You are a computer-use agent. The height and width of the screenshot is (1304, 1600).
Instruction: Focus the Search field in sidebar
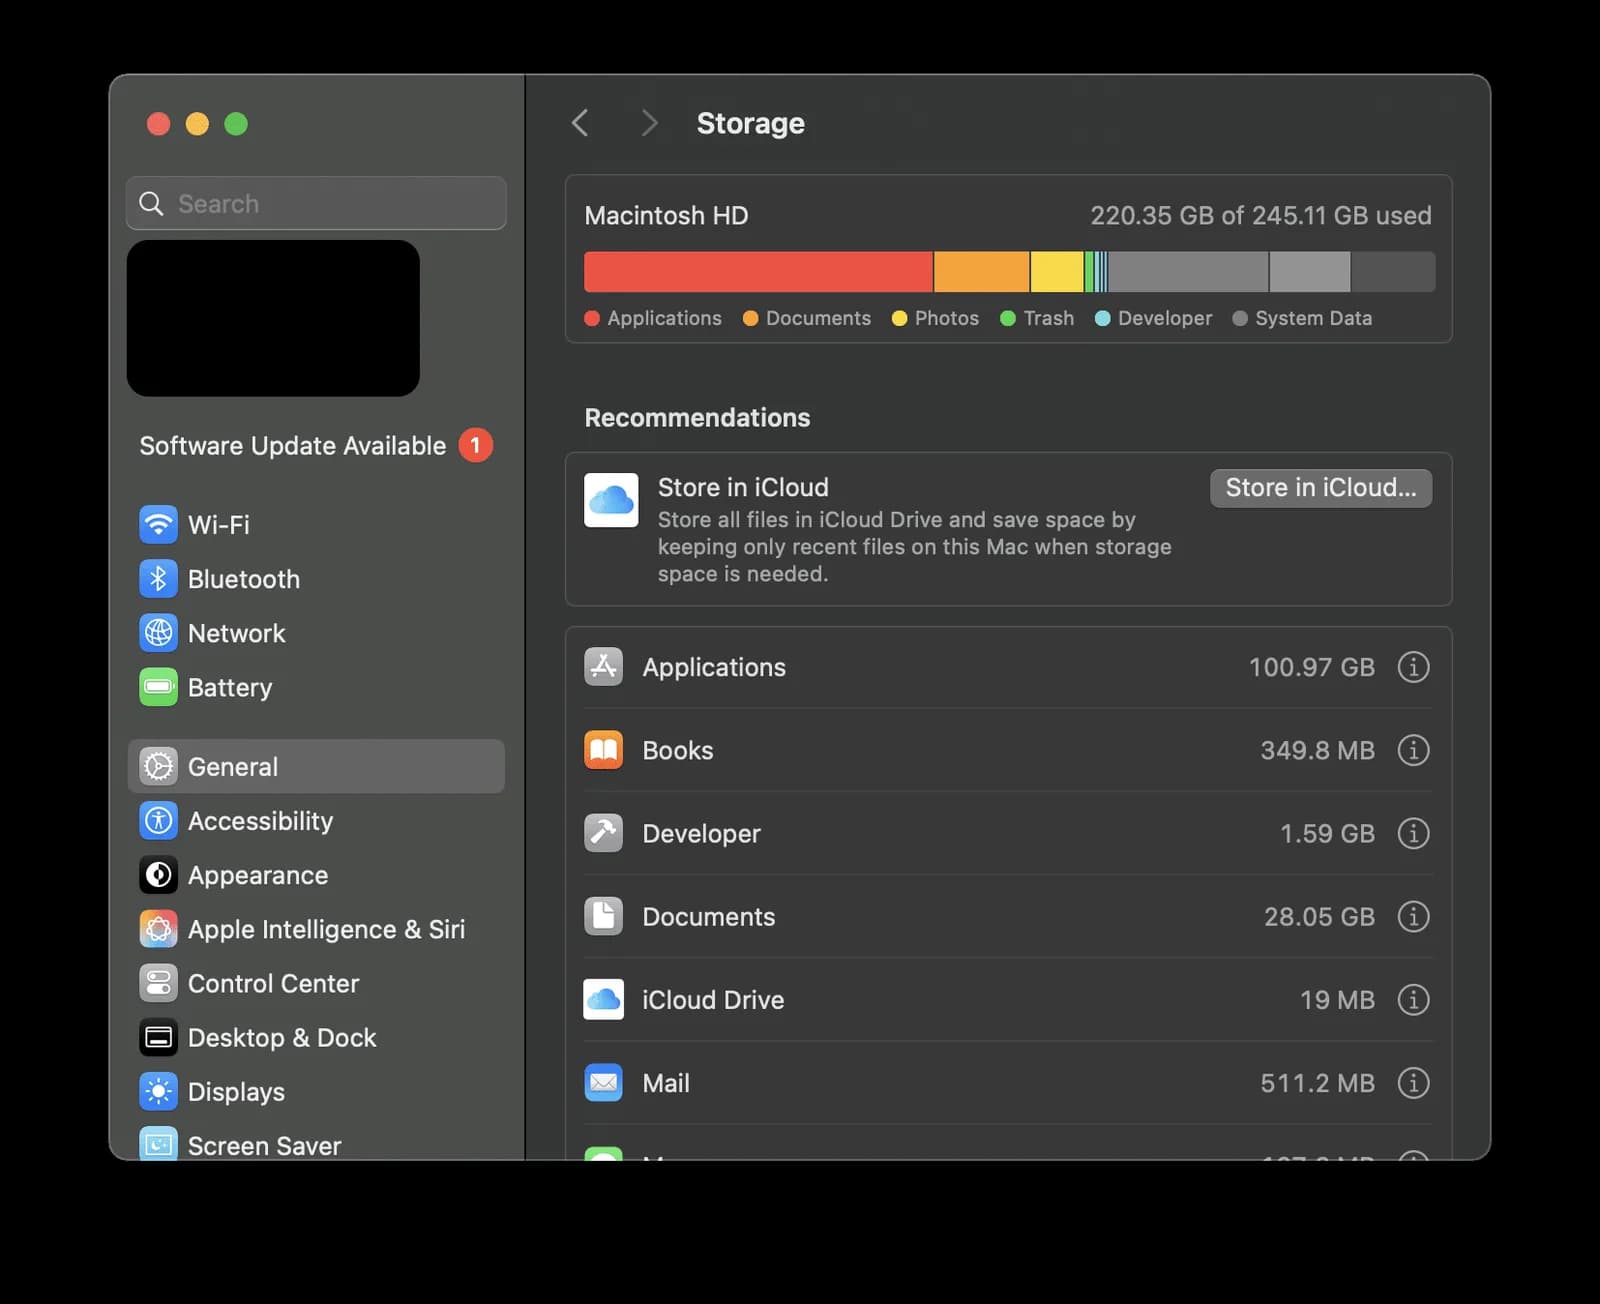(316, 203)
